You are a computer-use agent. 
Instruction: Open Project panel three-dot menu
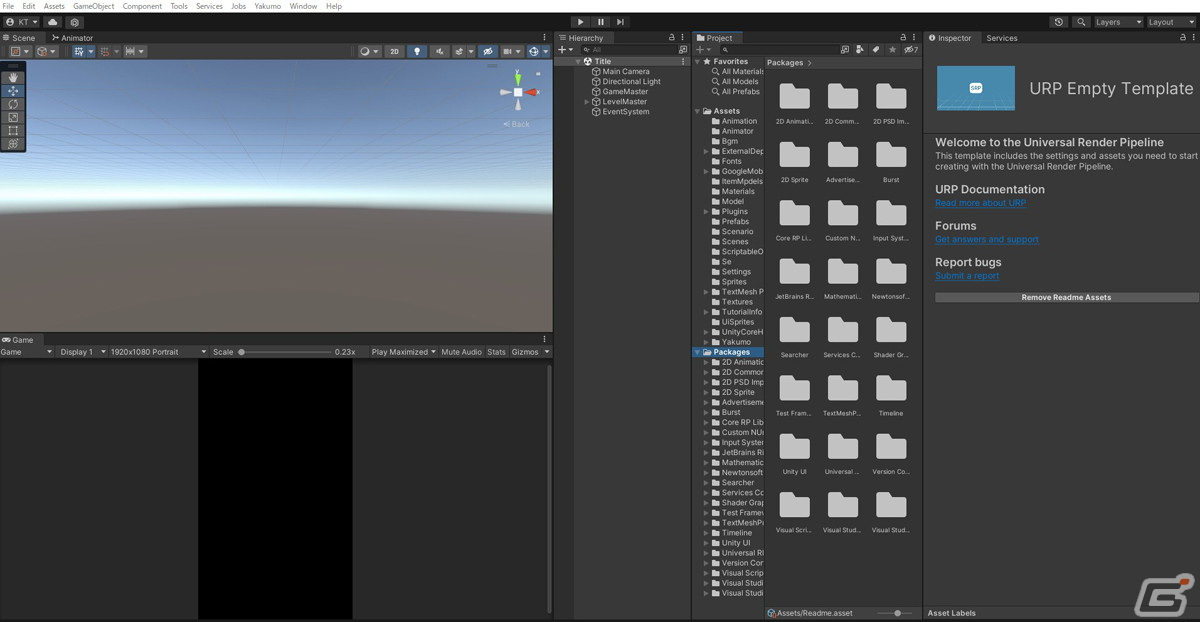915,38
